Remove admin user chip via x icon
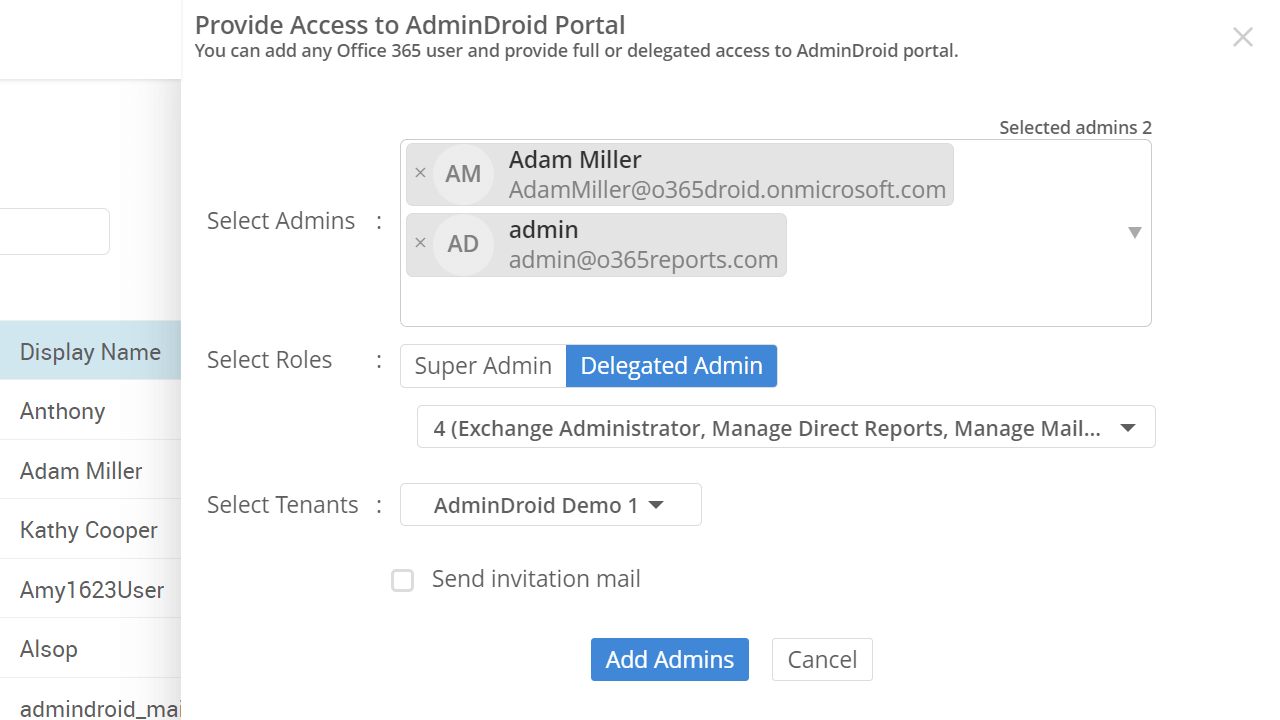The height and width of the screenshot is (720, 1280). [420, 244]
